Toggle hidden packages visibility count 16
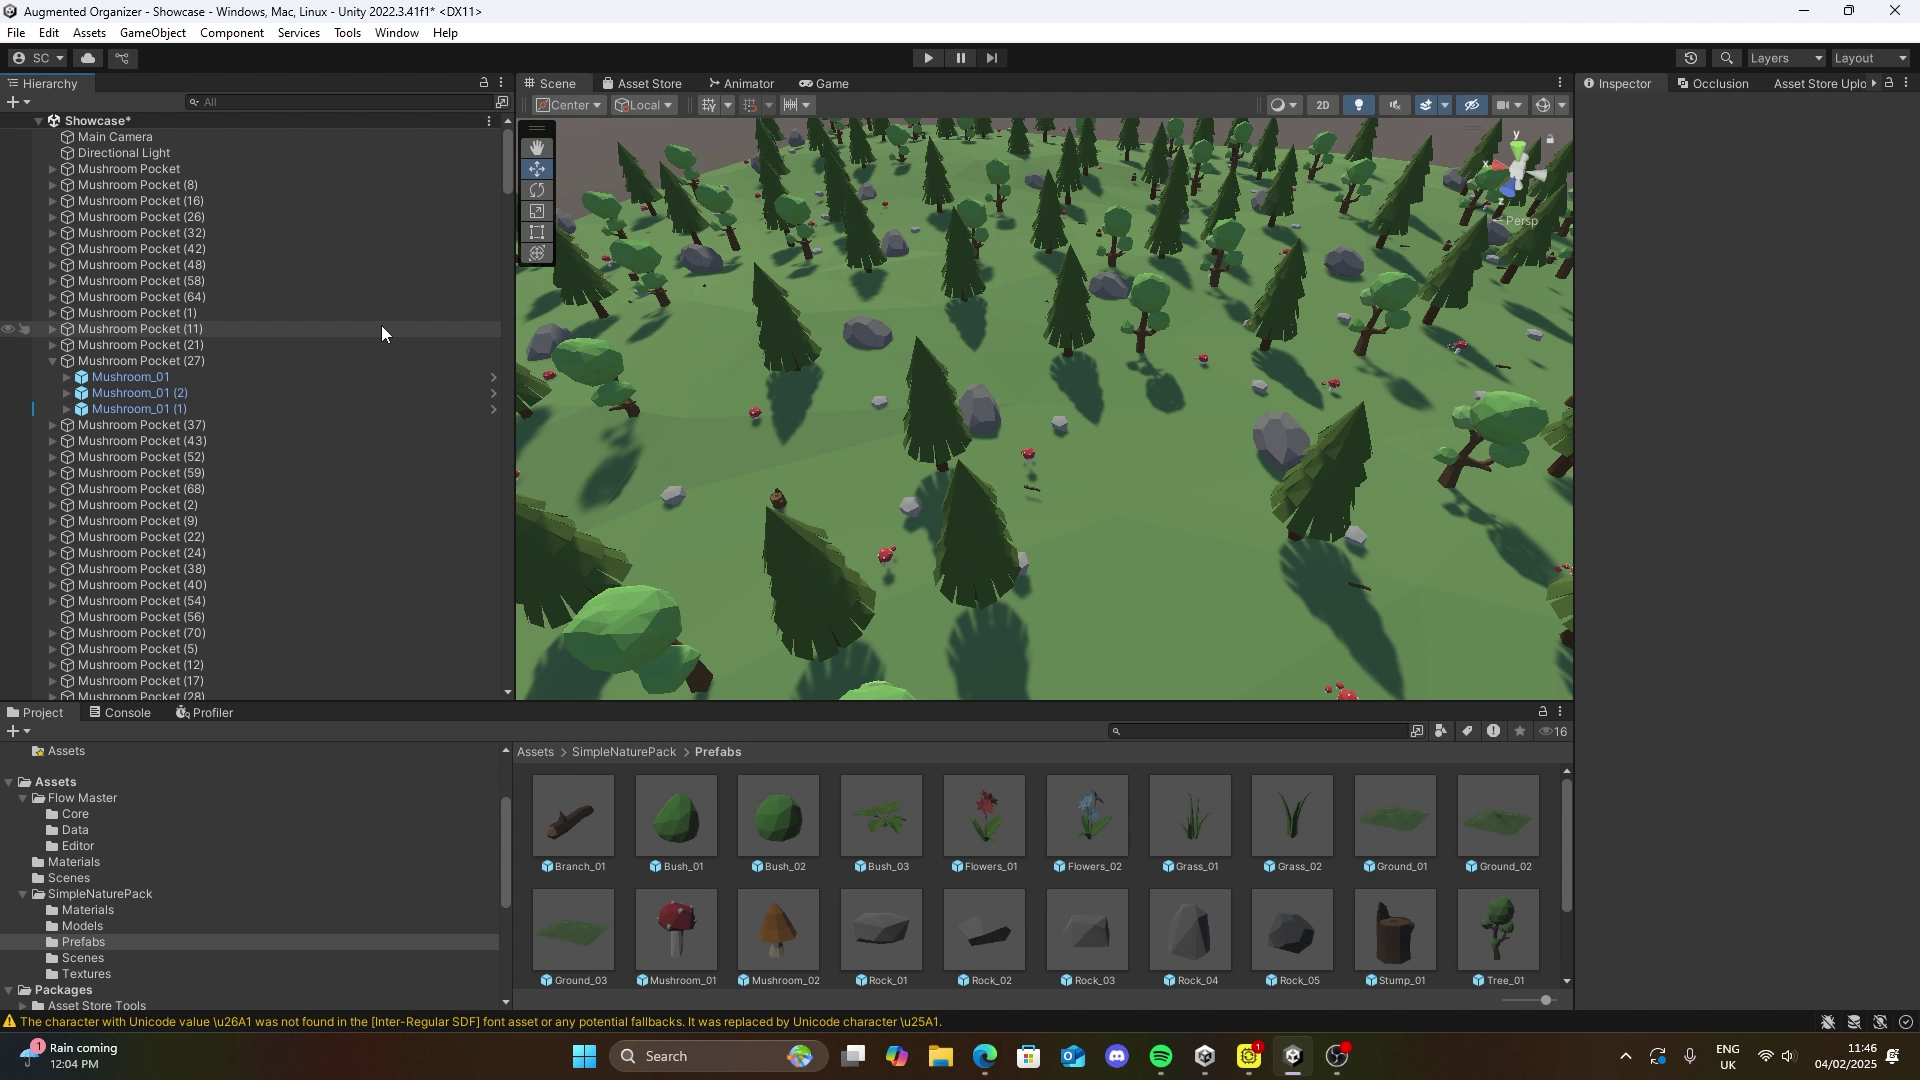Screen dimensions: 1920x1080 [x=1553, y=732]
